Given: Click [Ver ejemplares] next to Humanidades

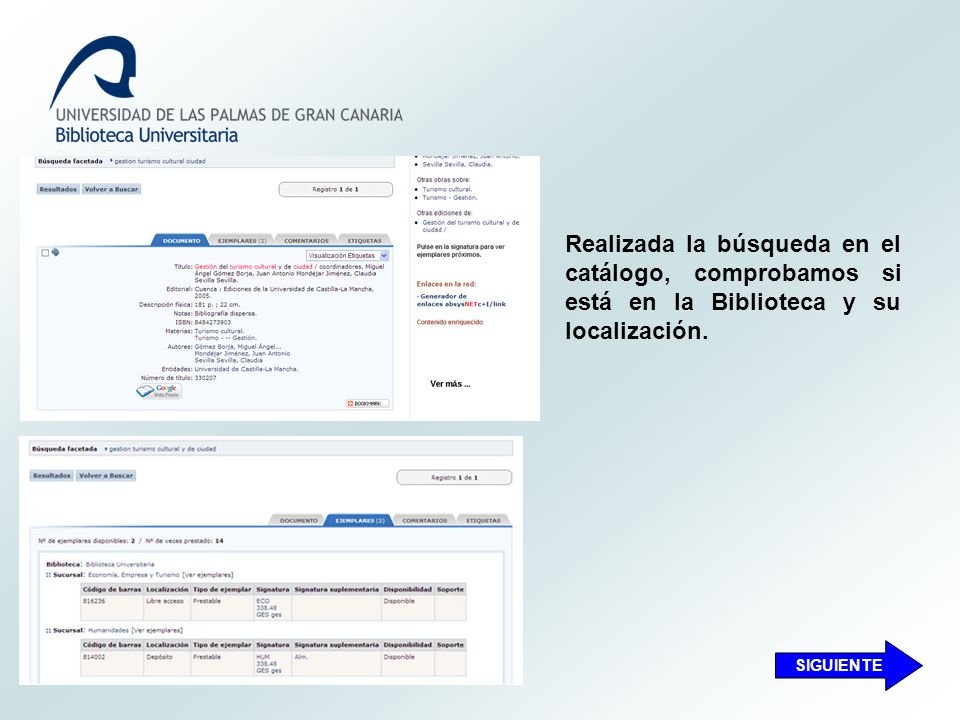Looking at the screenshot, I should pyautogui.click(x=157, y=630).
